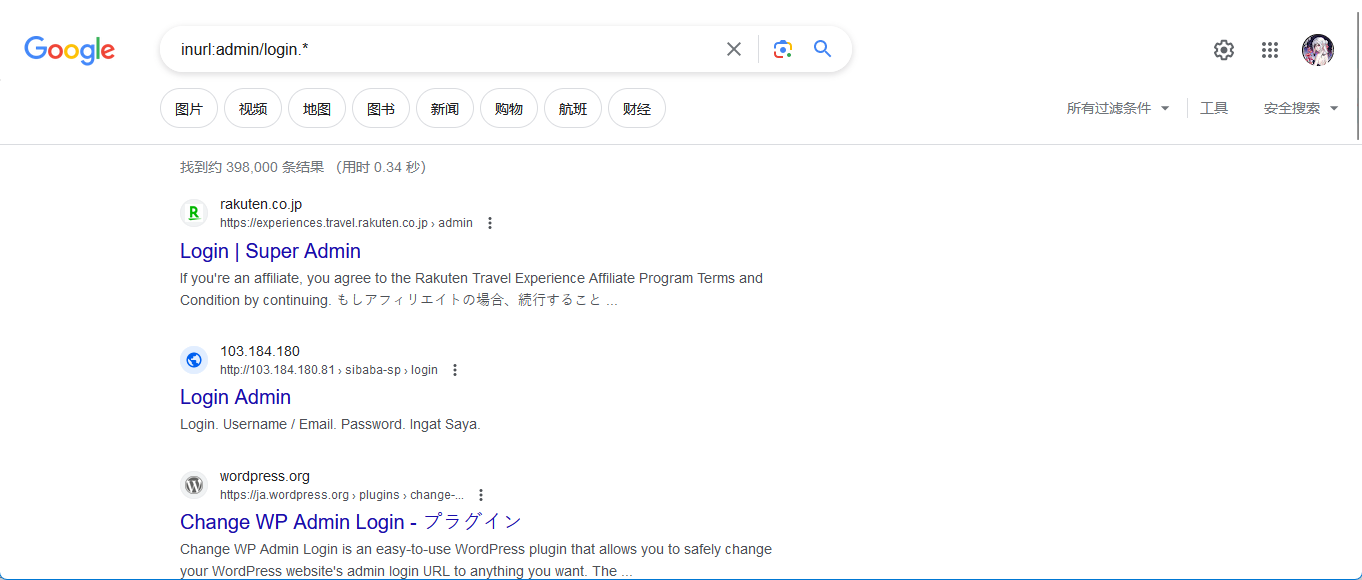Open the 工具 button
This screenshot has height=580, width=1362.
point(1214,108)
